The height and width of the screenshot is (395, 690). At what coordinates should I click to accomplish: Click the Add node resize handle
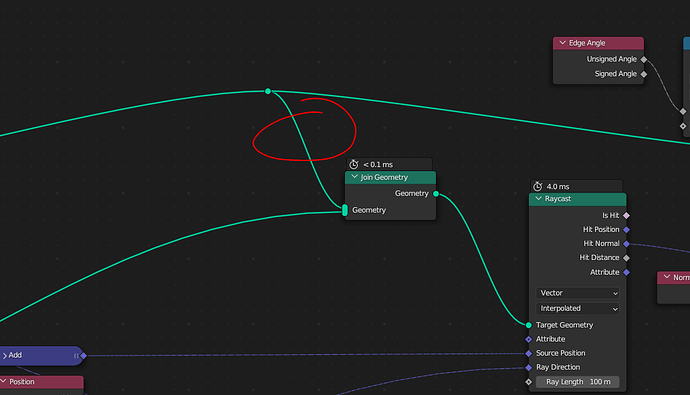click(76, 355)
